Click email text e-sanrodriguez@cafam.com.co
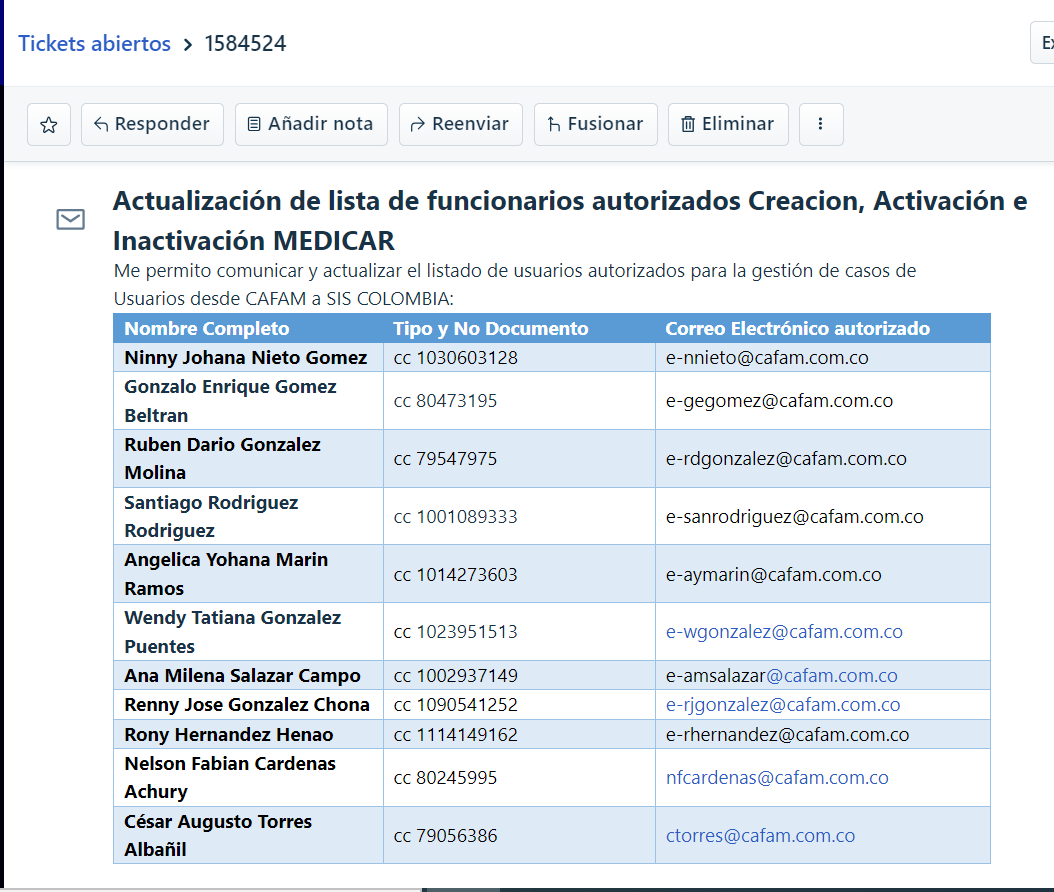 [795, 516]
